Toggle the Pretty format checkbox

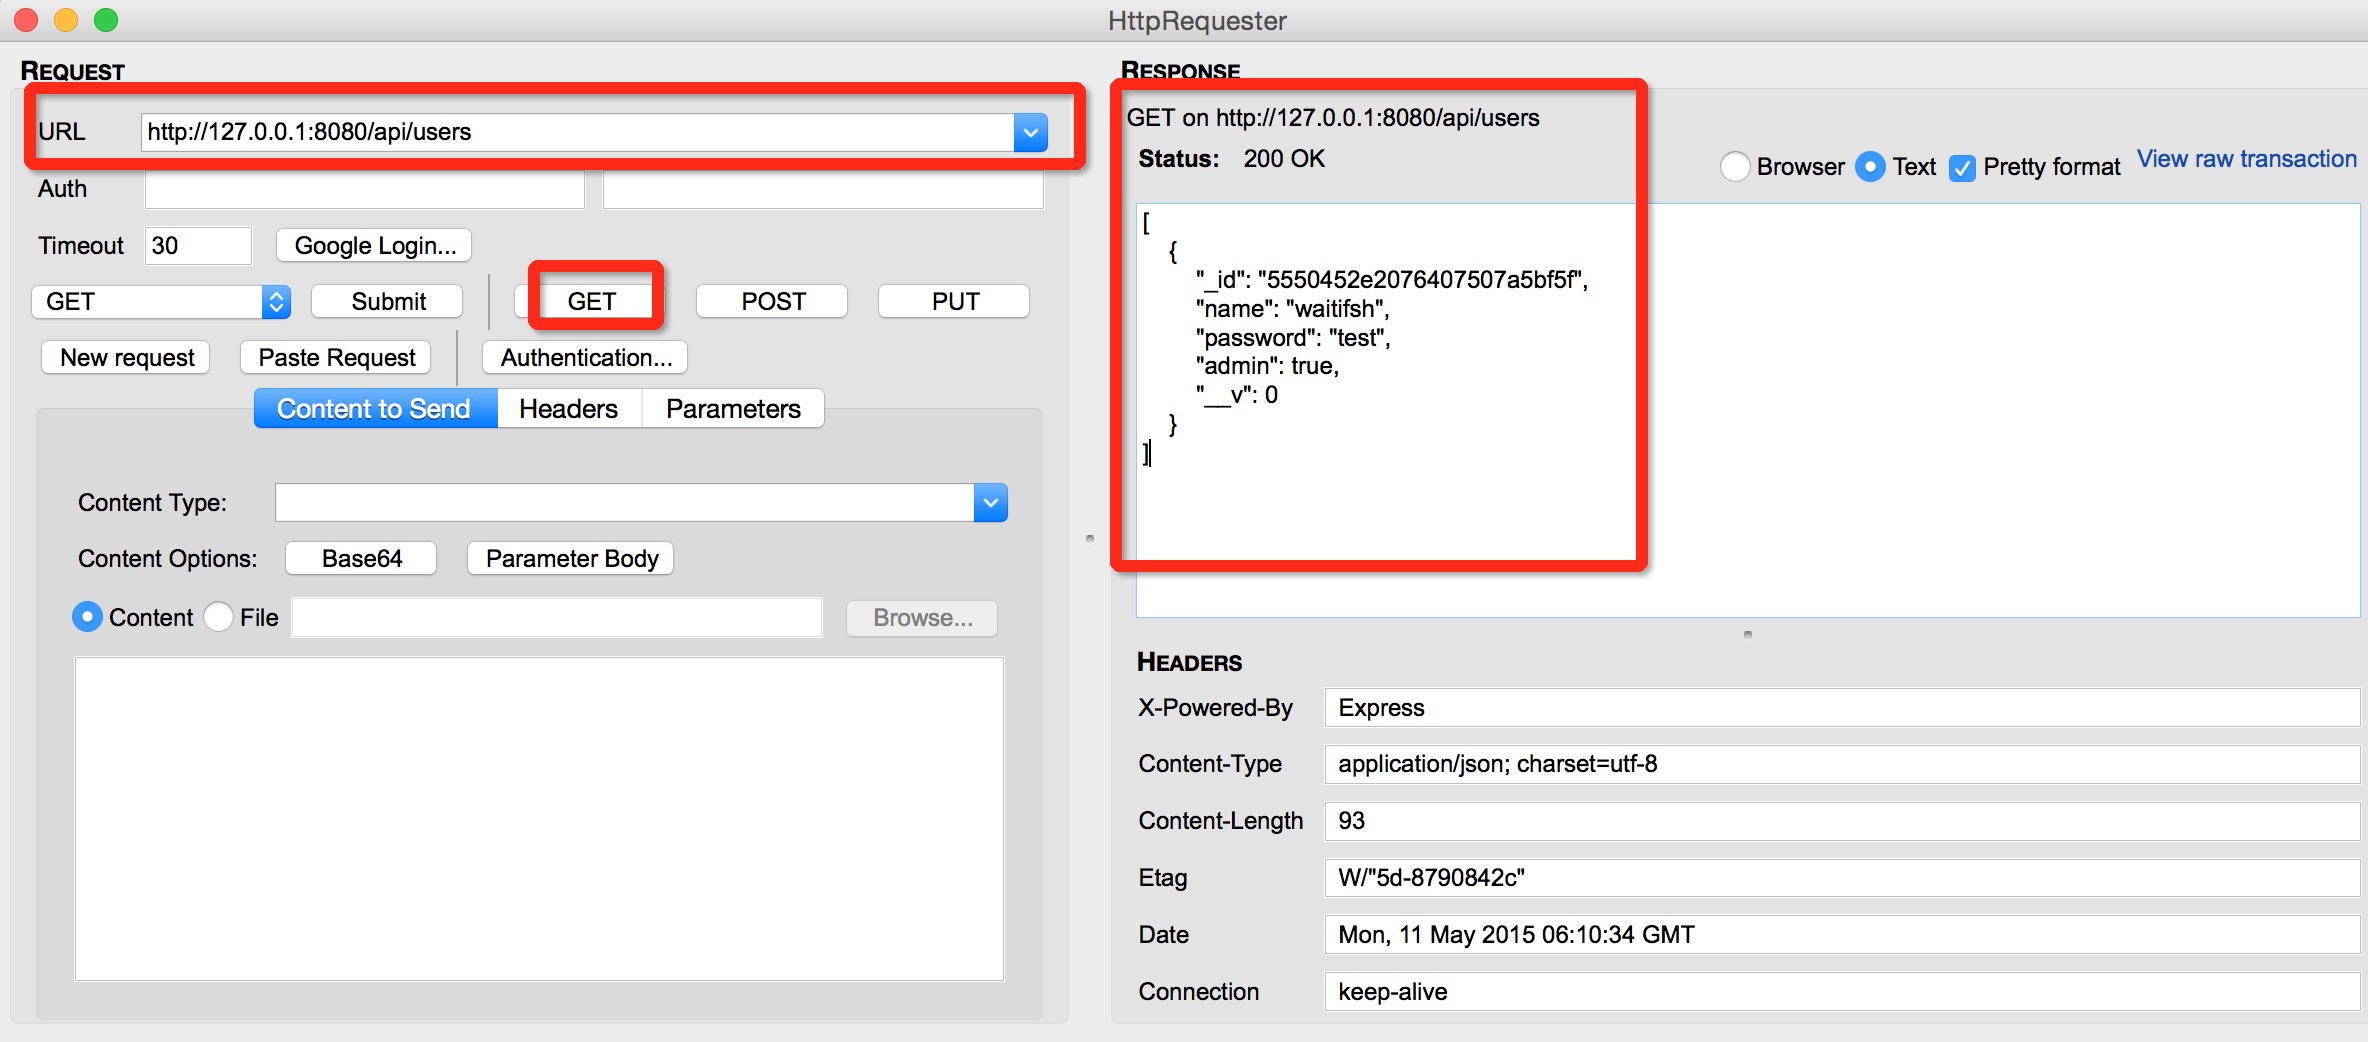(1963, 168)
